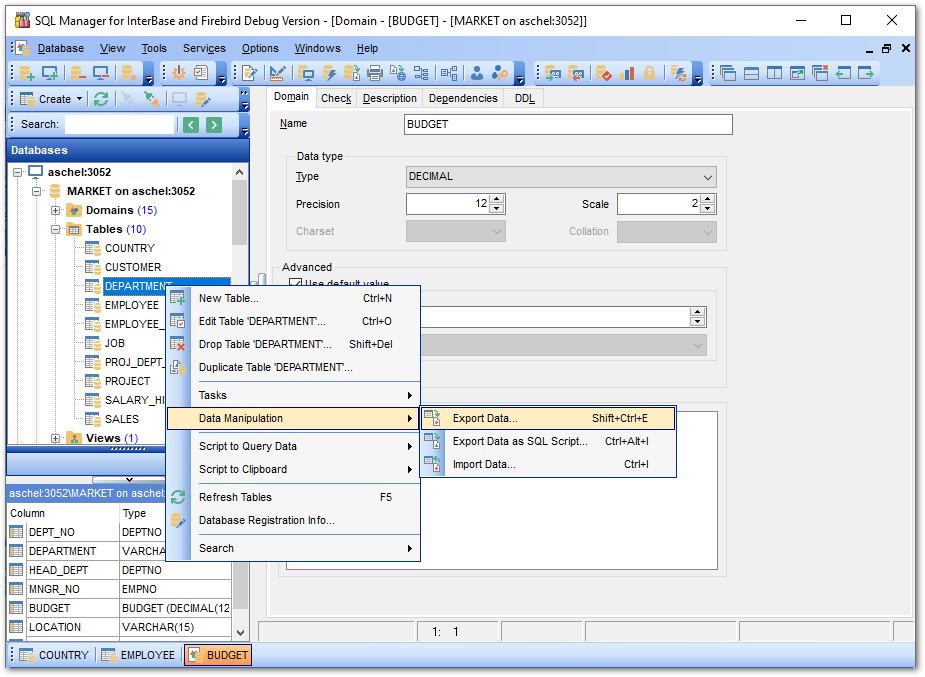Switch to the COUNTRY window tab at bottom
This screenshot has height=677, width=925.
point(53,655)
